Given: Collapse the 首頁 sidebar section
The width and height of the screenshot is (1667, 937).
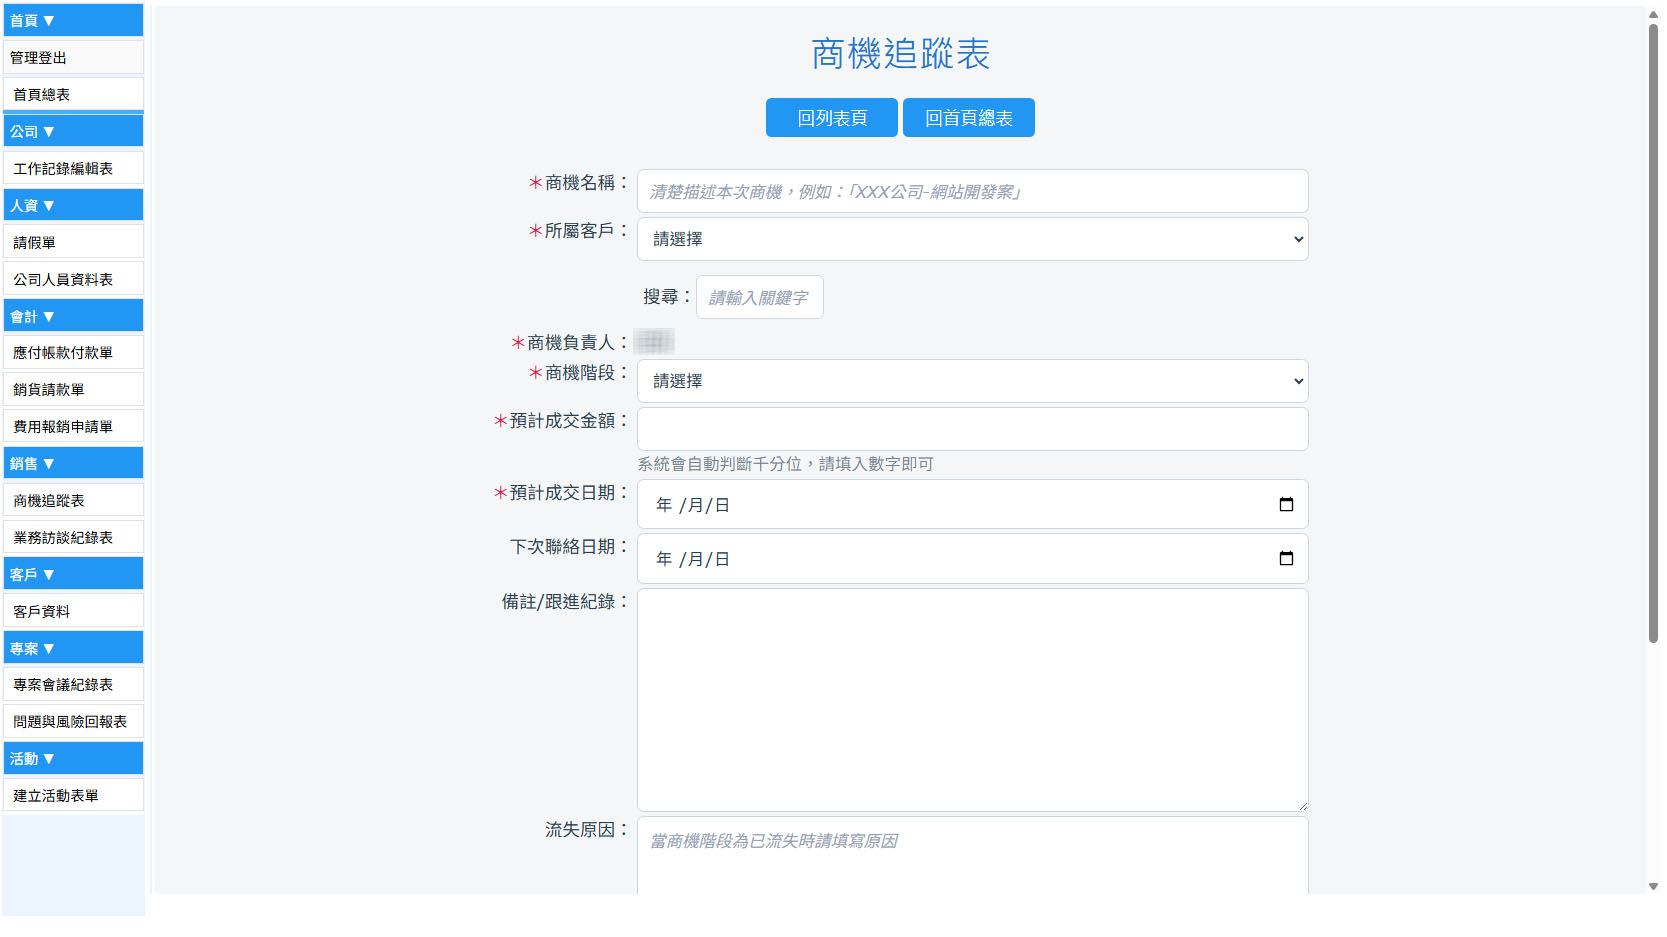Looking at the screenshot, I should pyautogui.click(x=73, y=20).
